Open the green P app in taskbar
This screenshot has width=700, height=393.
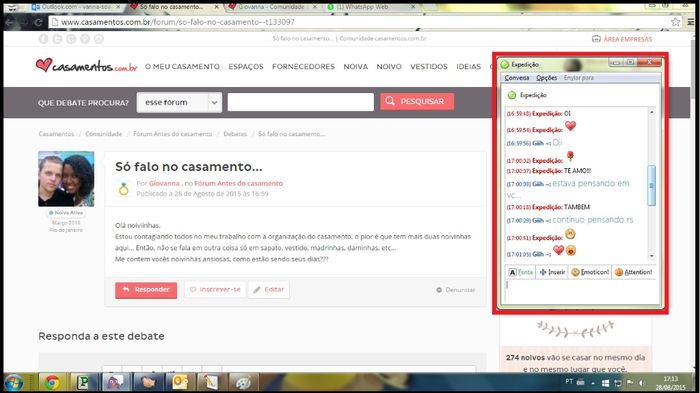click(83, 383)
